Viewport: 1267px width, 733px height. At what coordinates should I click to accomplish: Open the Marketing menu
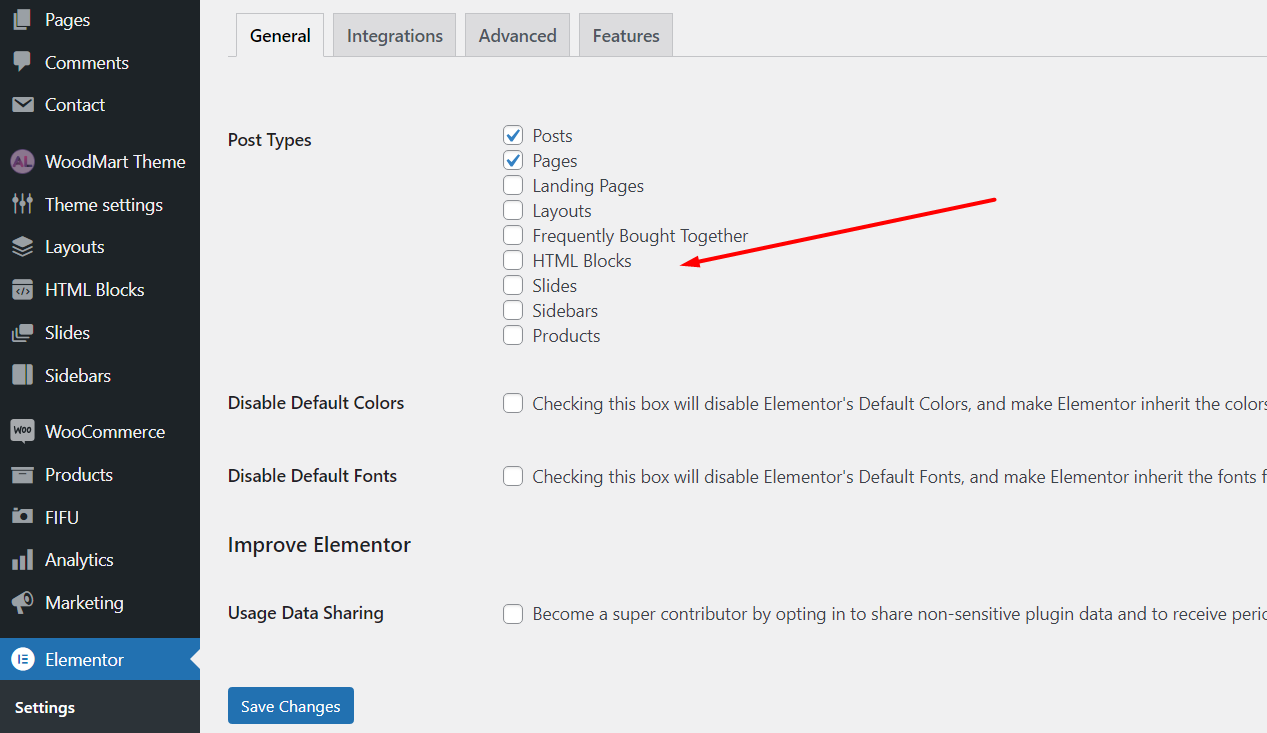(x=100, y=603)
